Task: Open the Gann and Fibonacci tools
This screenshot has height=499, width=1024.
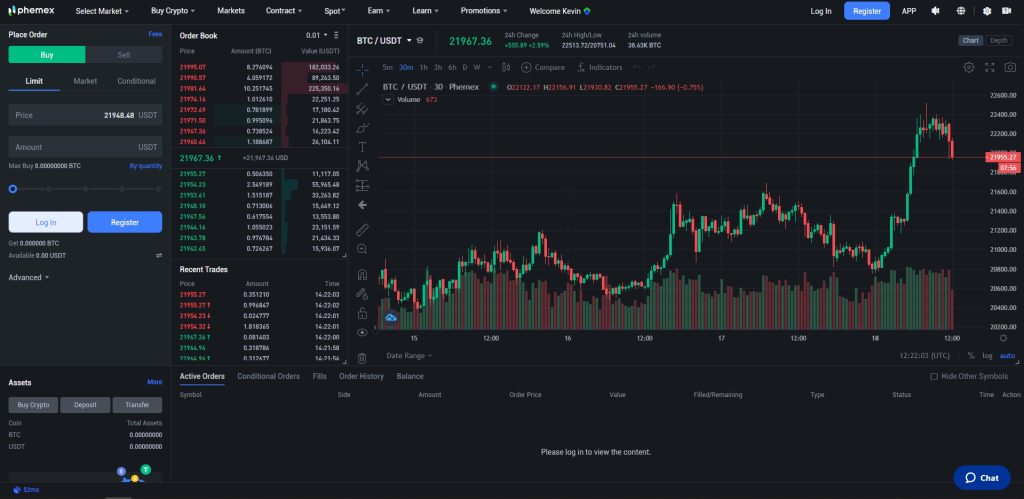Action: [x=362, y=108]
